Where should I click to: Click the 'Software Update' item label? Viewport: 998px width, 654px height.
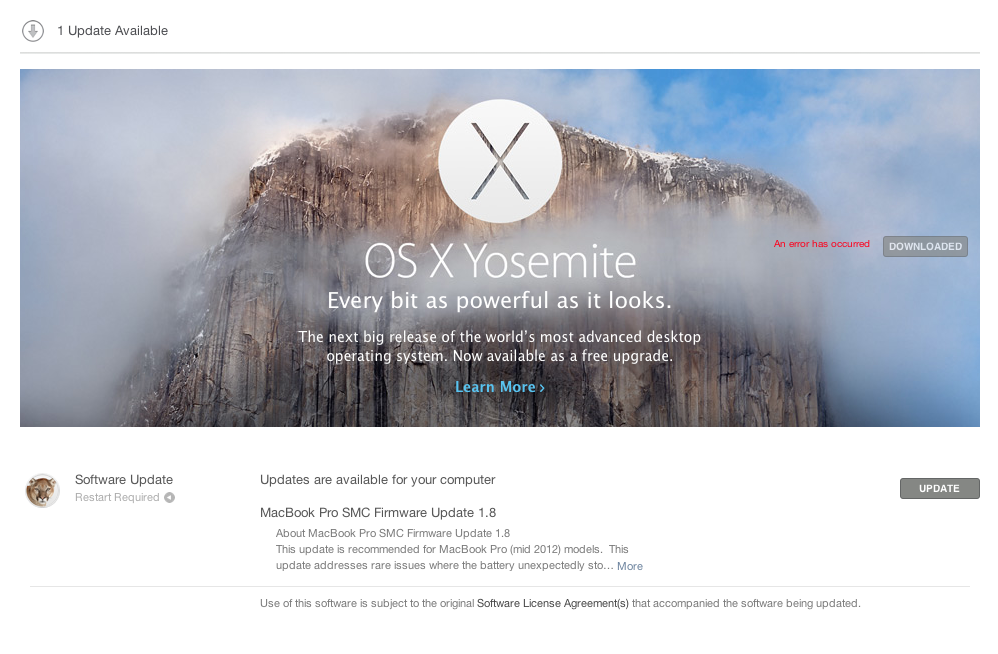click(123, 480)
